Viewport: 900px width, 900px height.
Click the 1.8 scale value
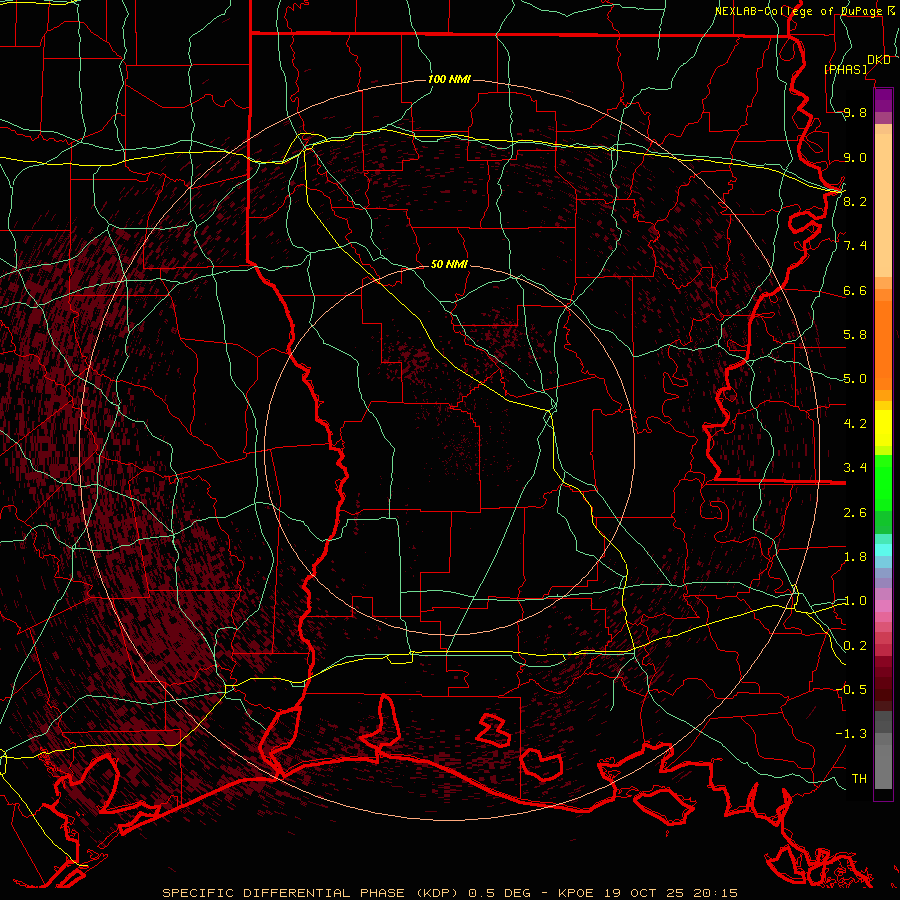[x=855, y=557]
